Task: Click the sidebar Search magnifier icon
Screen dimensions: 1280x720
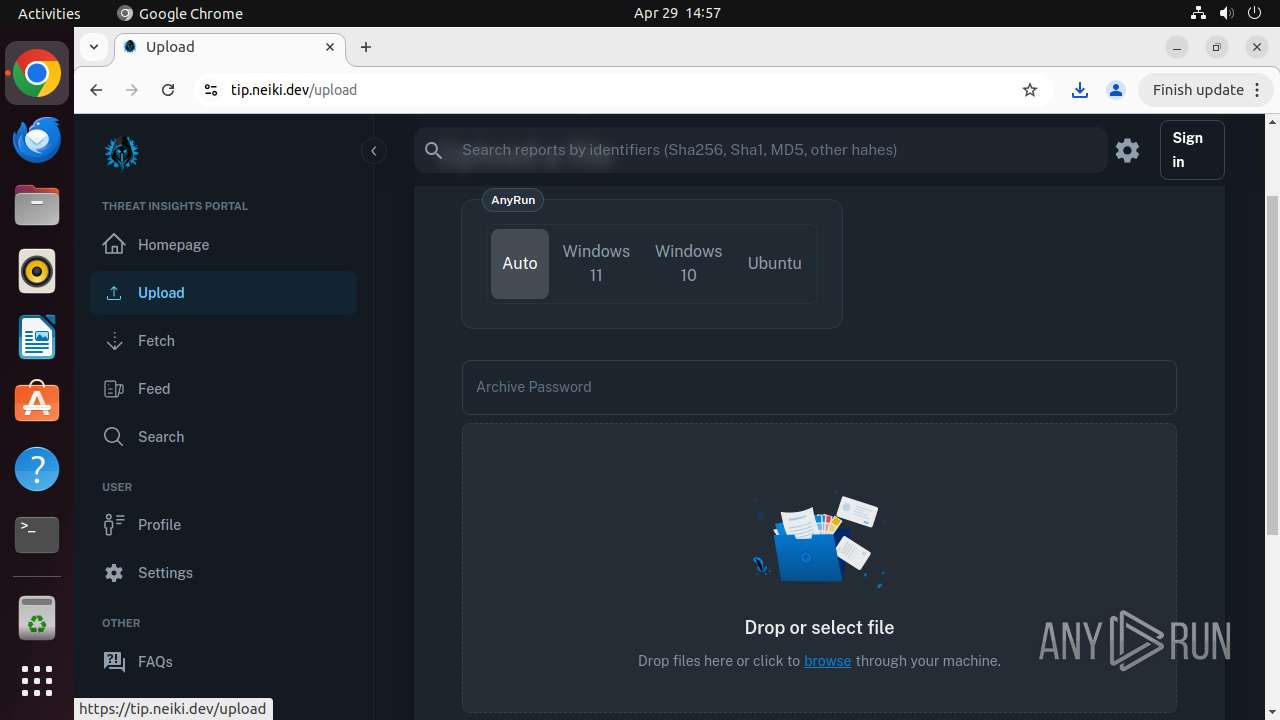Action: click(x=114, y=437)
